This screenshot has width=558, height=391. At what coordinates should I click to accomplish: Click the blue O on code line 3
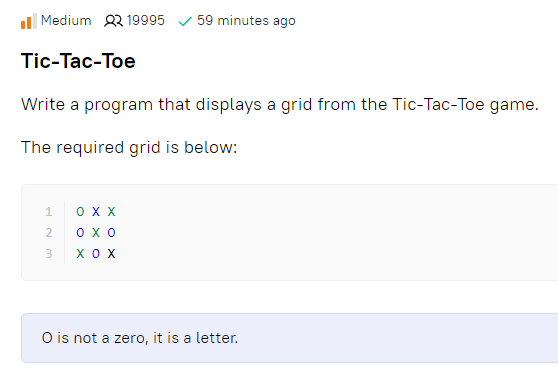pyautogui.click(x=96, y=254)
